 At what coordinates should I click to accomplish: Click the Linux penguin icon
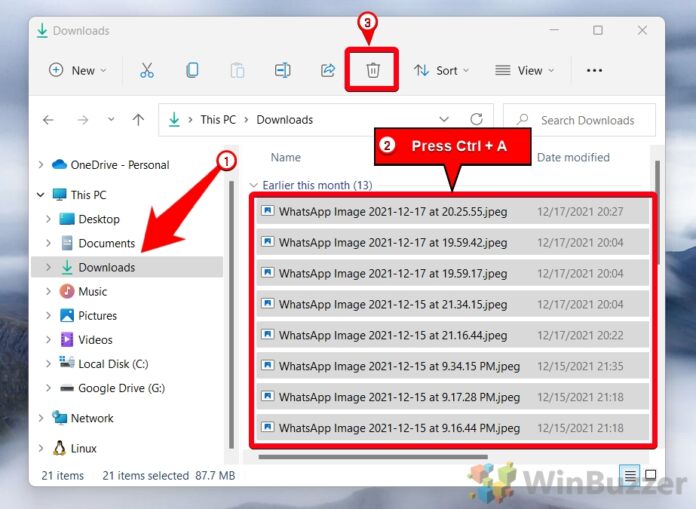click(x=59, y=448)
